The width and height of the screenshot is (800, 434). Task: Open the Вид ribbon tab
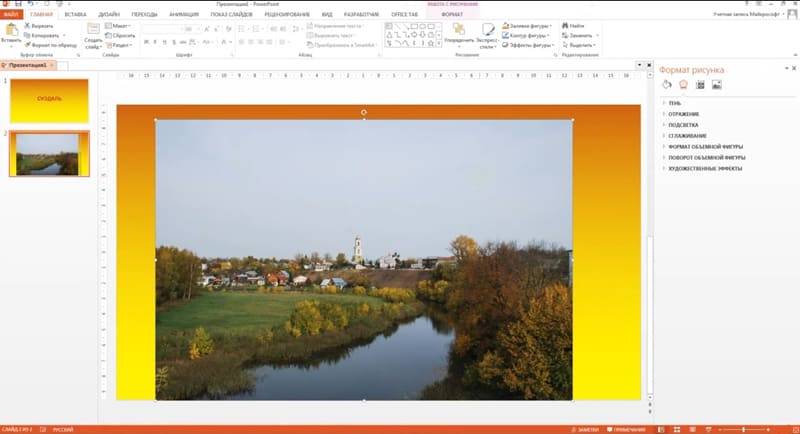click(x=327, y=14)
